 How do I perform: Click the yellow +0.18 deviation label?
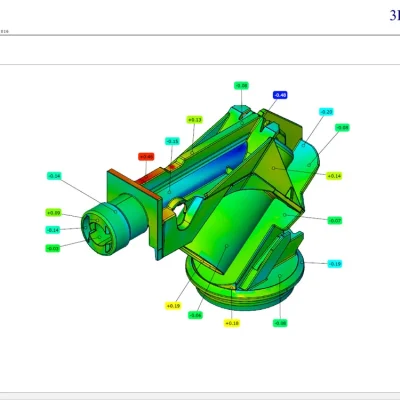(232, 323)
